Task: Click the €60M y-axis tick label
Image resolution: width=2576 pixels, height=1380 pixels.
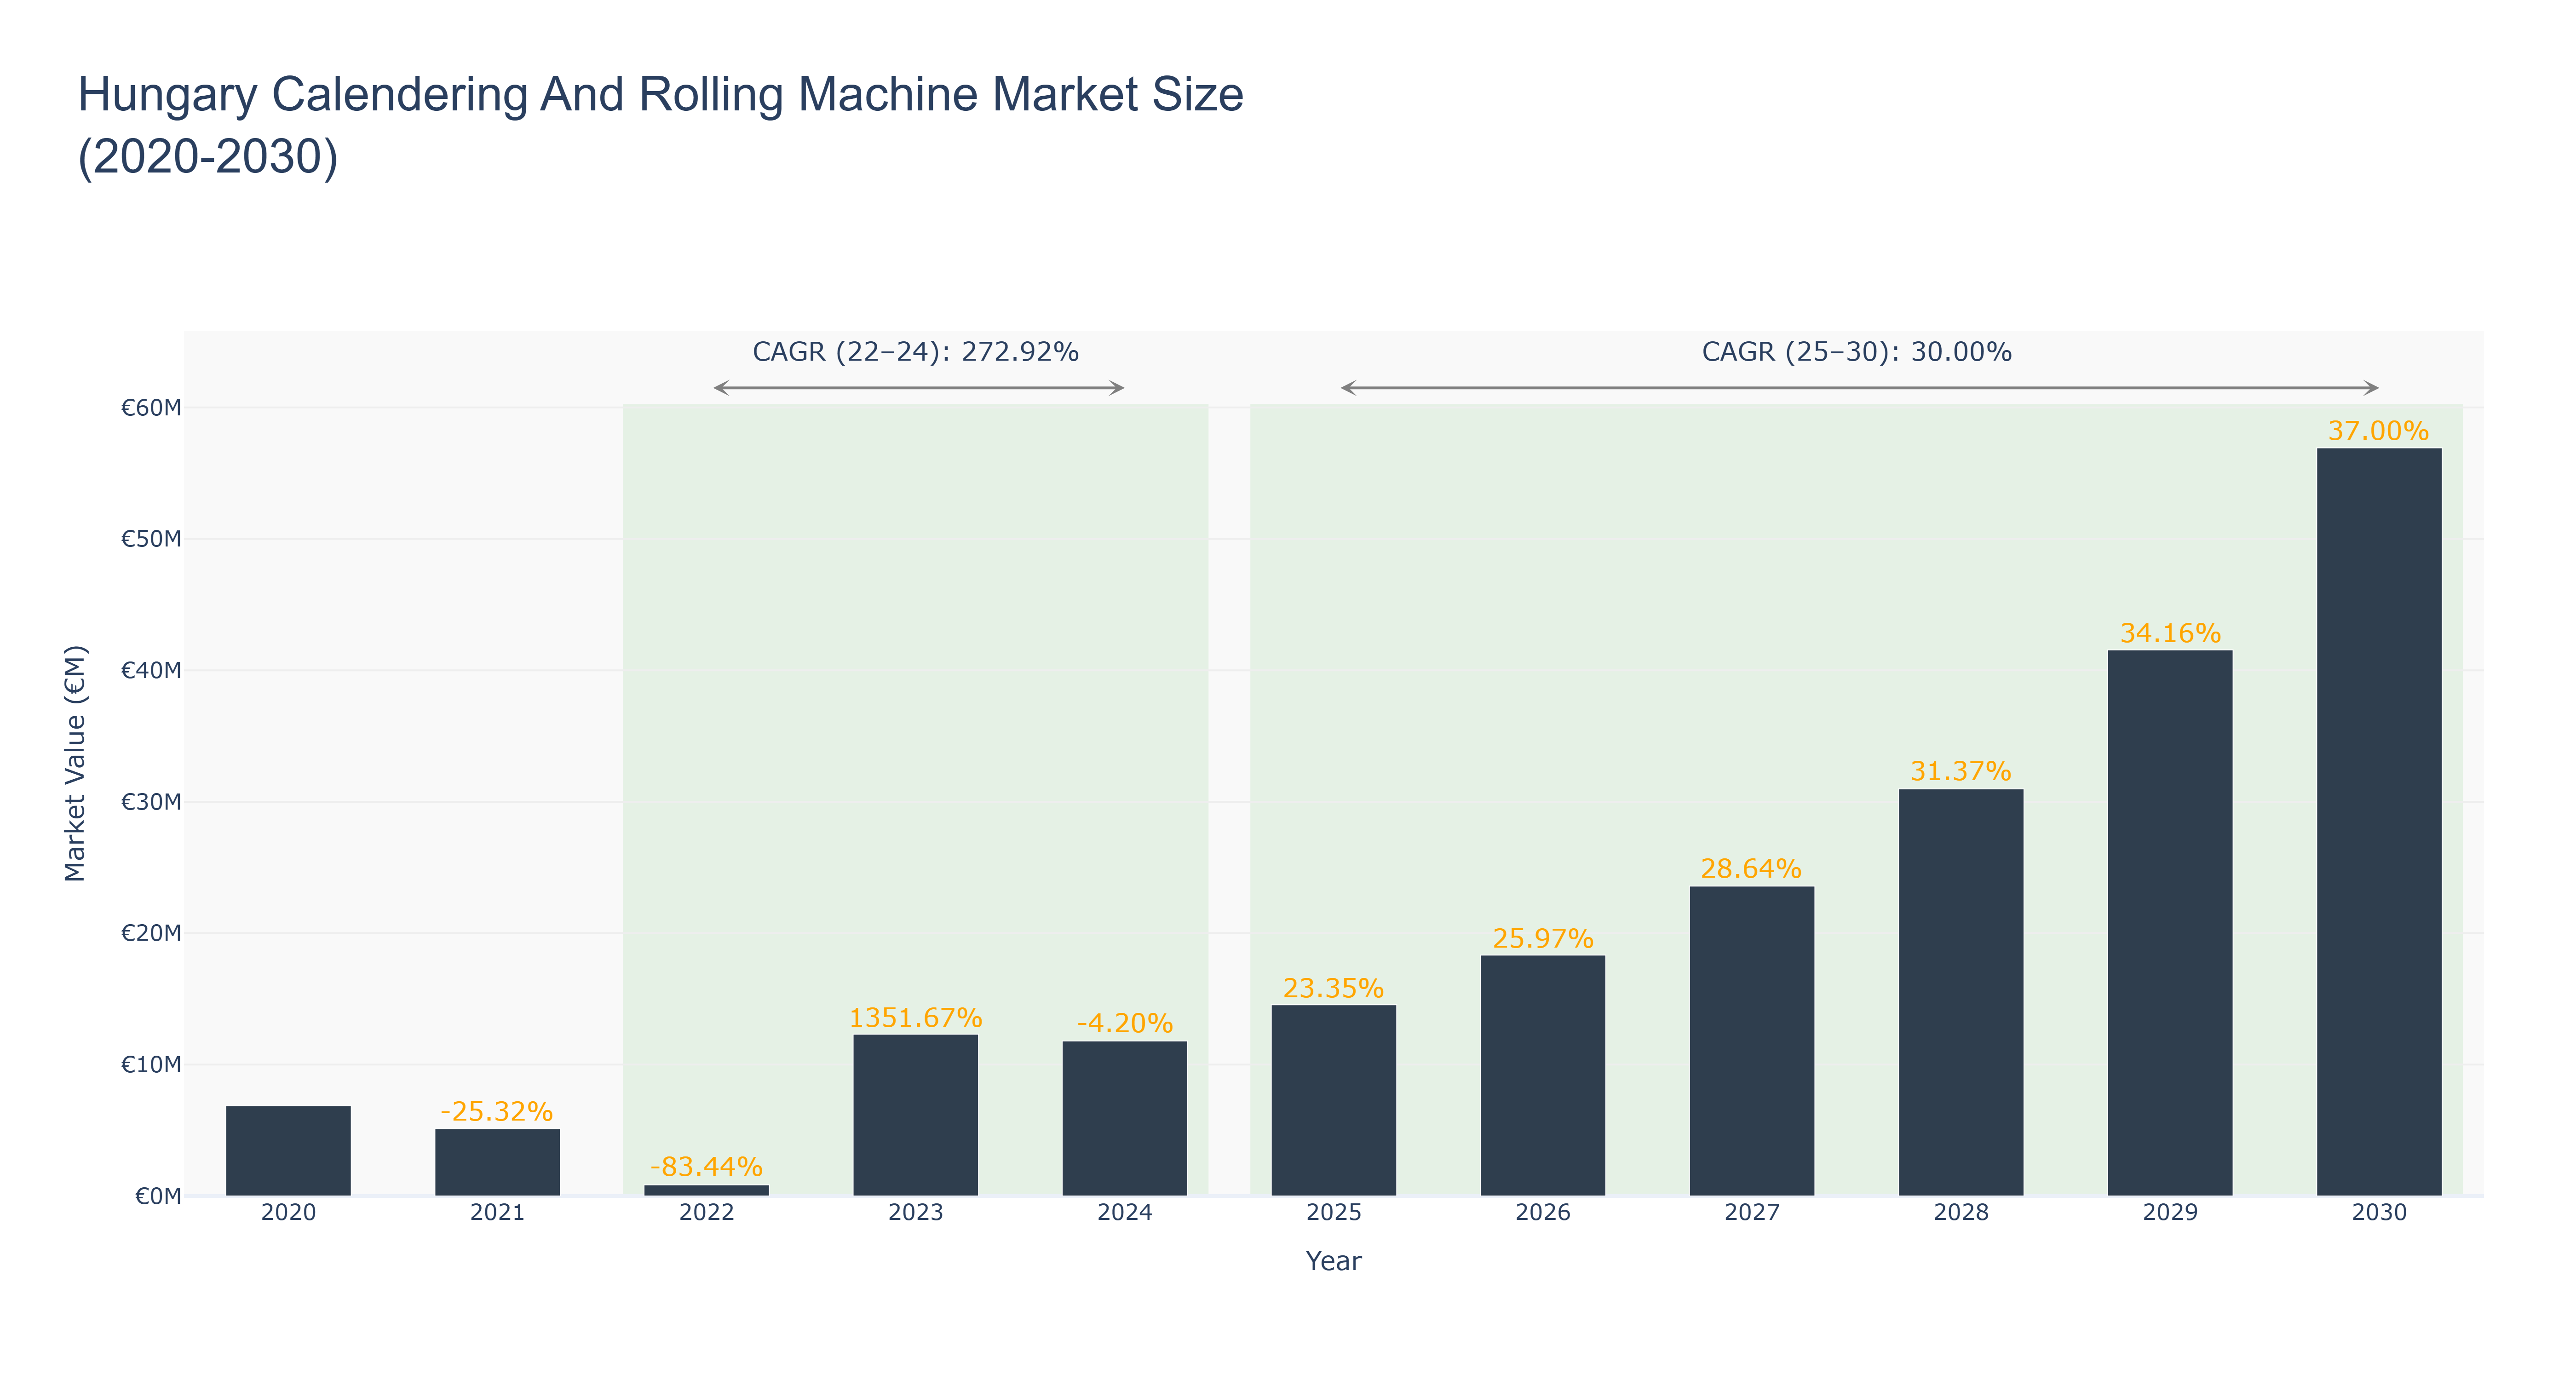Action: click(x=151, y=407)
